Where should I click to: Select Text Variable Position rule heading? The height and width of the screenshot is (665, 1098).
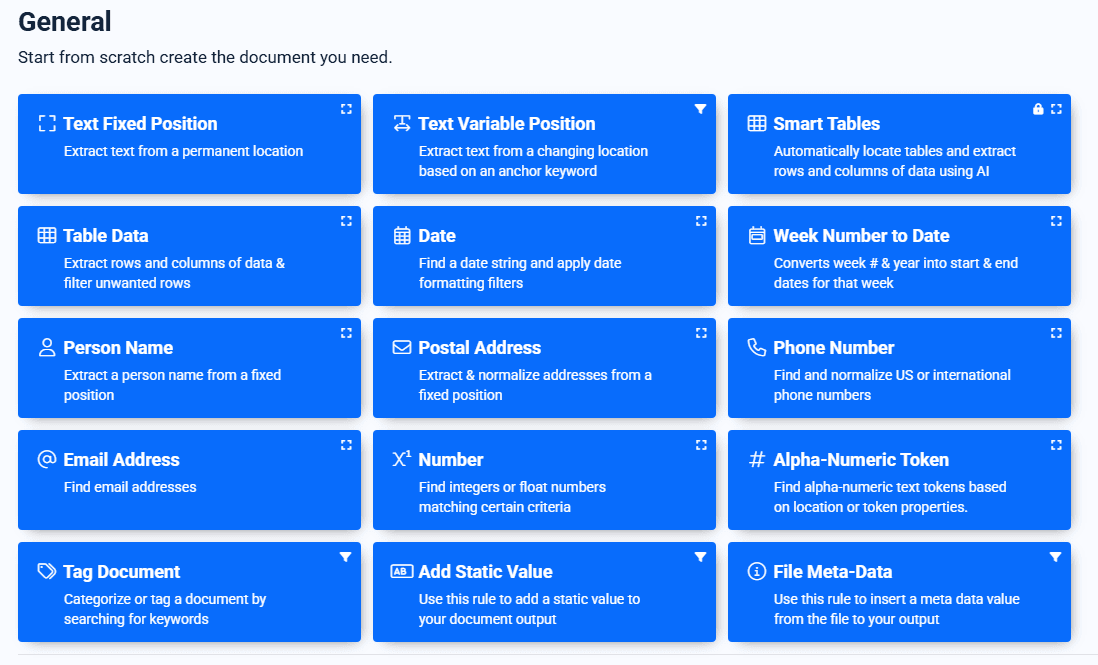506,124
